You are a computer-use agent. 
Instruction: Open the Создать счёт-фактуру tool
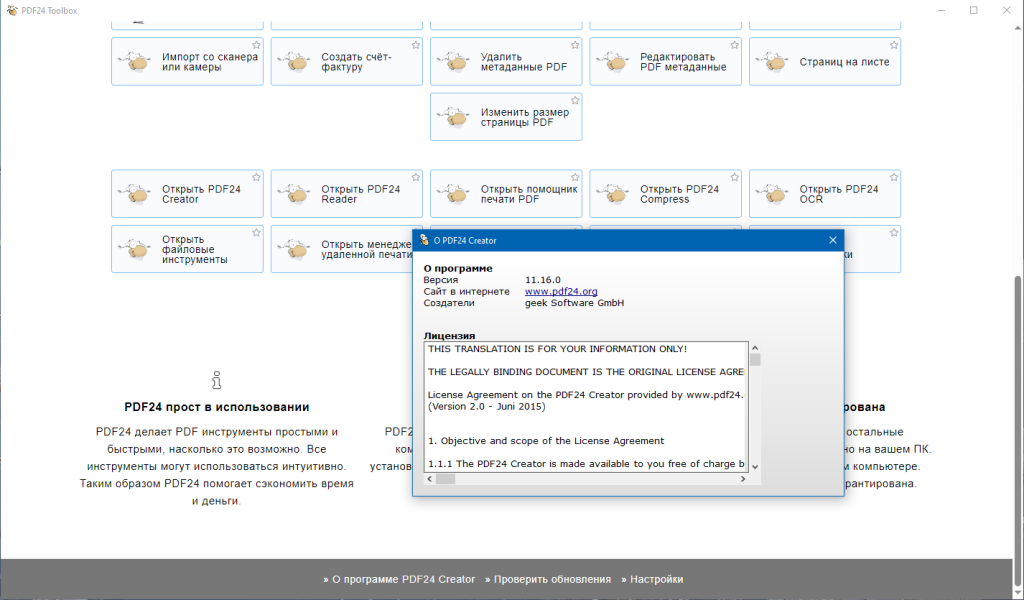tap(347, 61)
